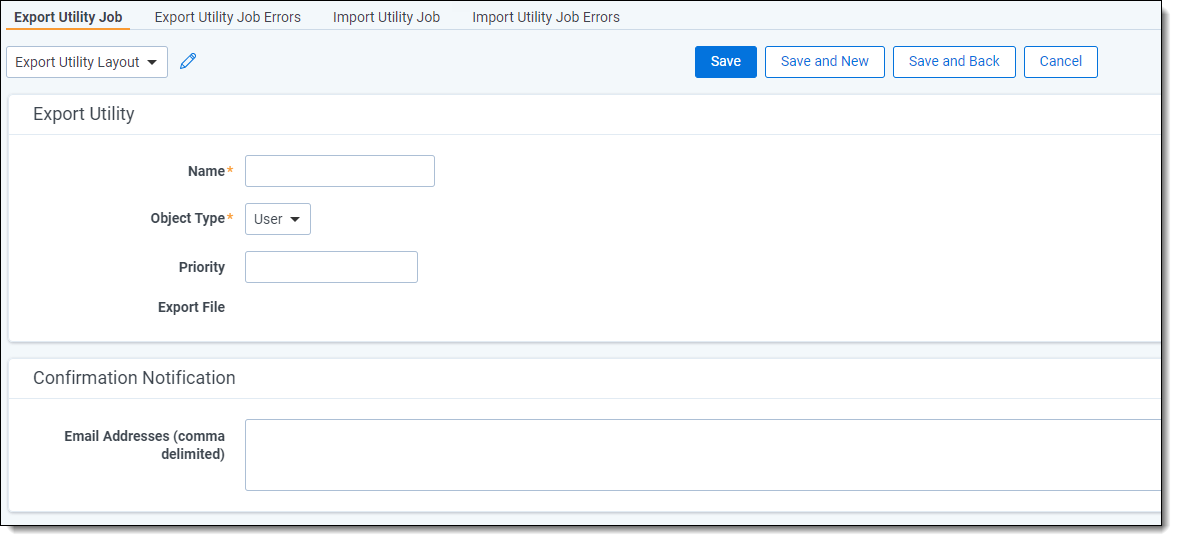The image size is (1177, 541).
Task: Cancel the export job form
Action: [1060, 62]
